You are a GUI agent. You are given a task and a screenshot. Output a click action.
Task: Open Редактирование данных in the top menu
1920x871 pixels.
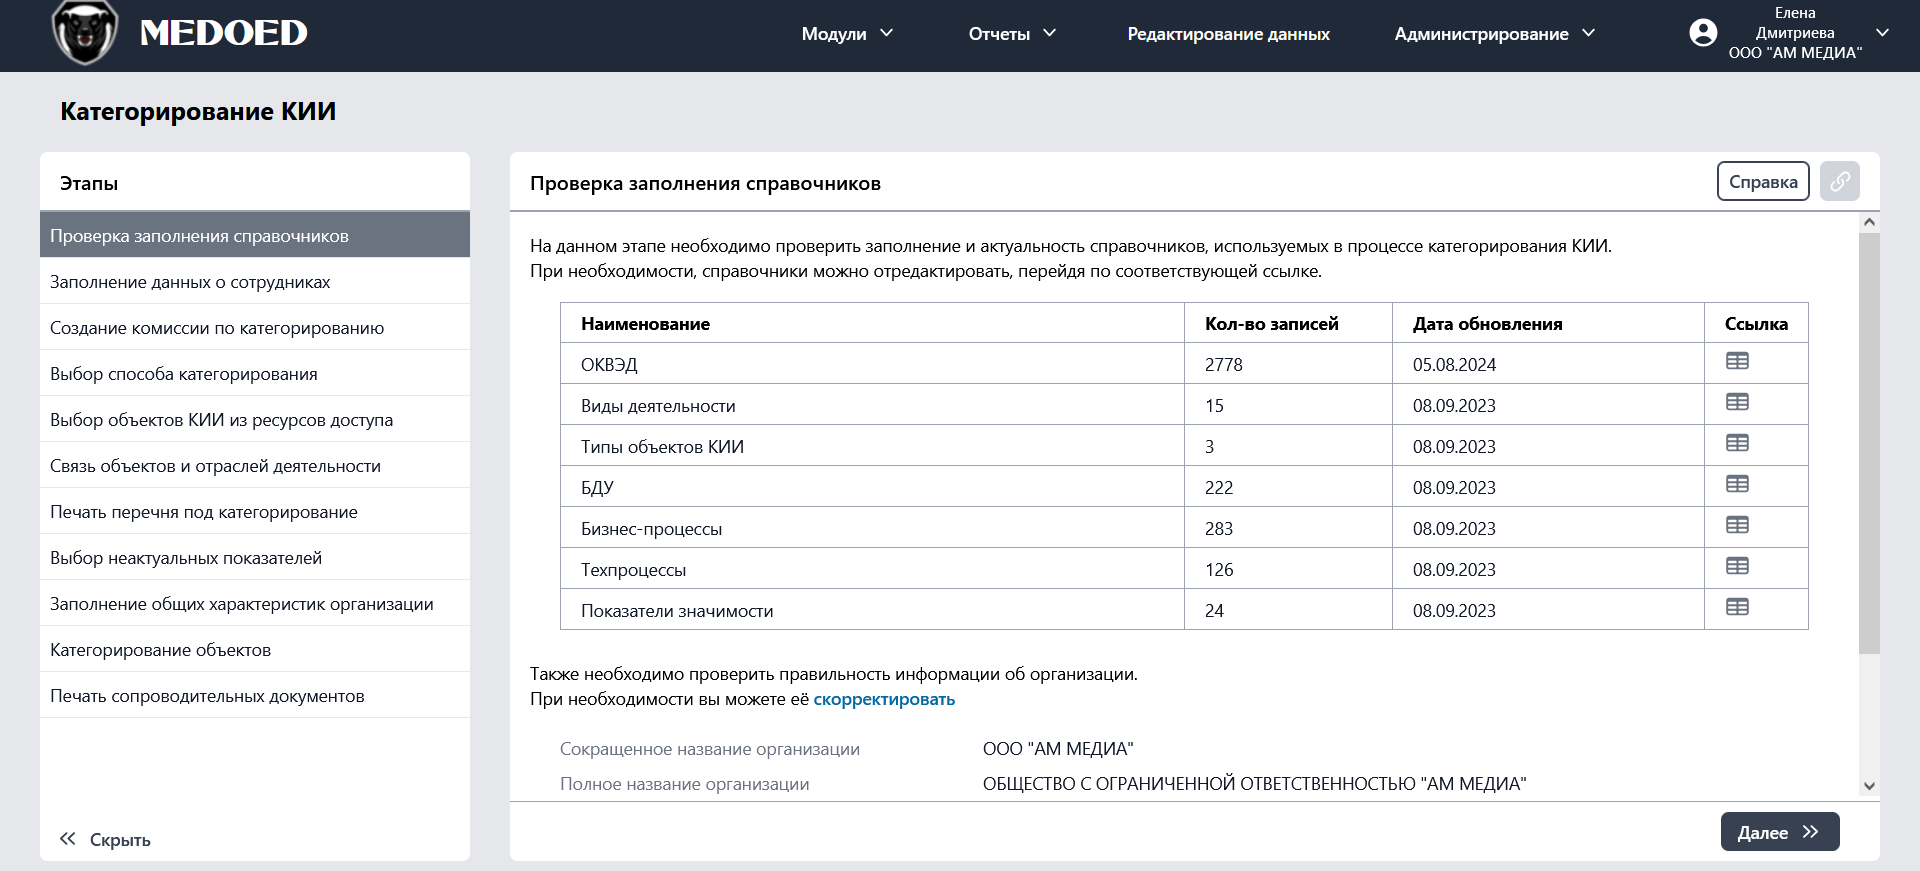(x=1228, y=34)
